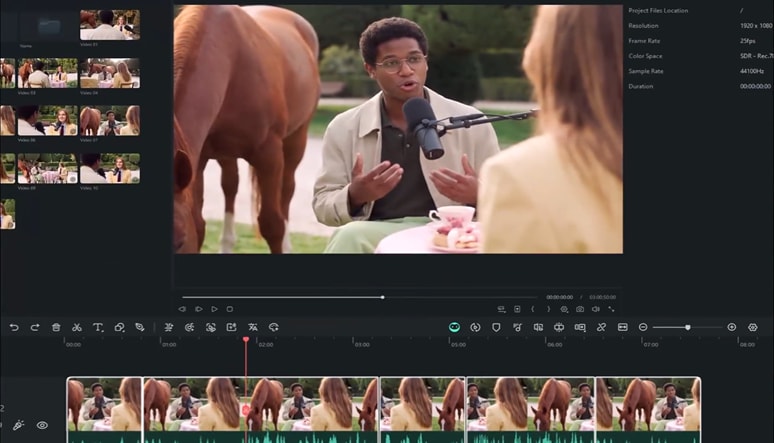Open preview view options eye dropdown
This screenshot has width=774, height=443.
pos(564,309)
